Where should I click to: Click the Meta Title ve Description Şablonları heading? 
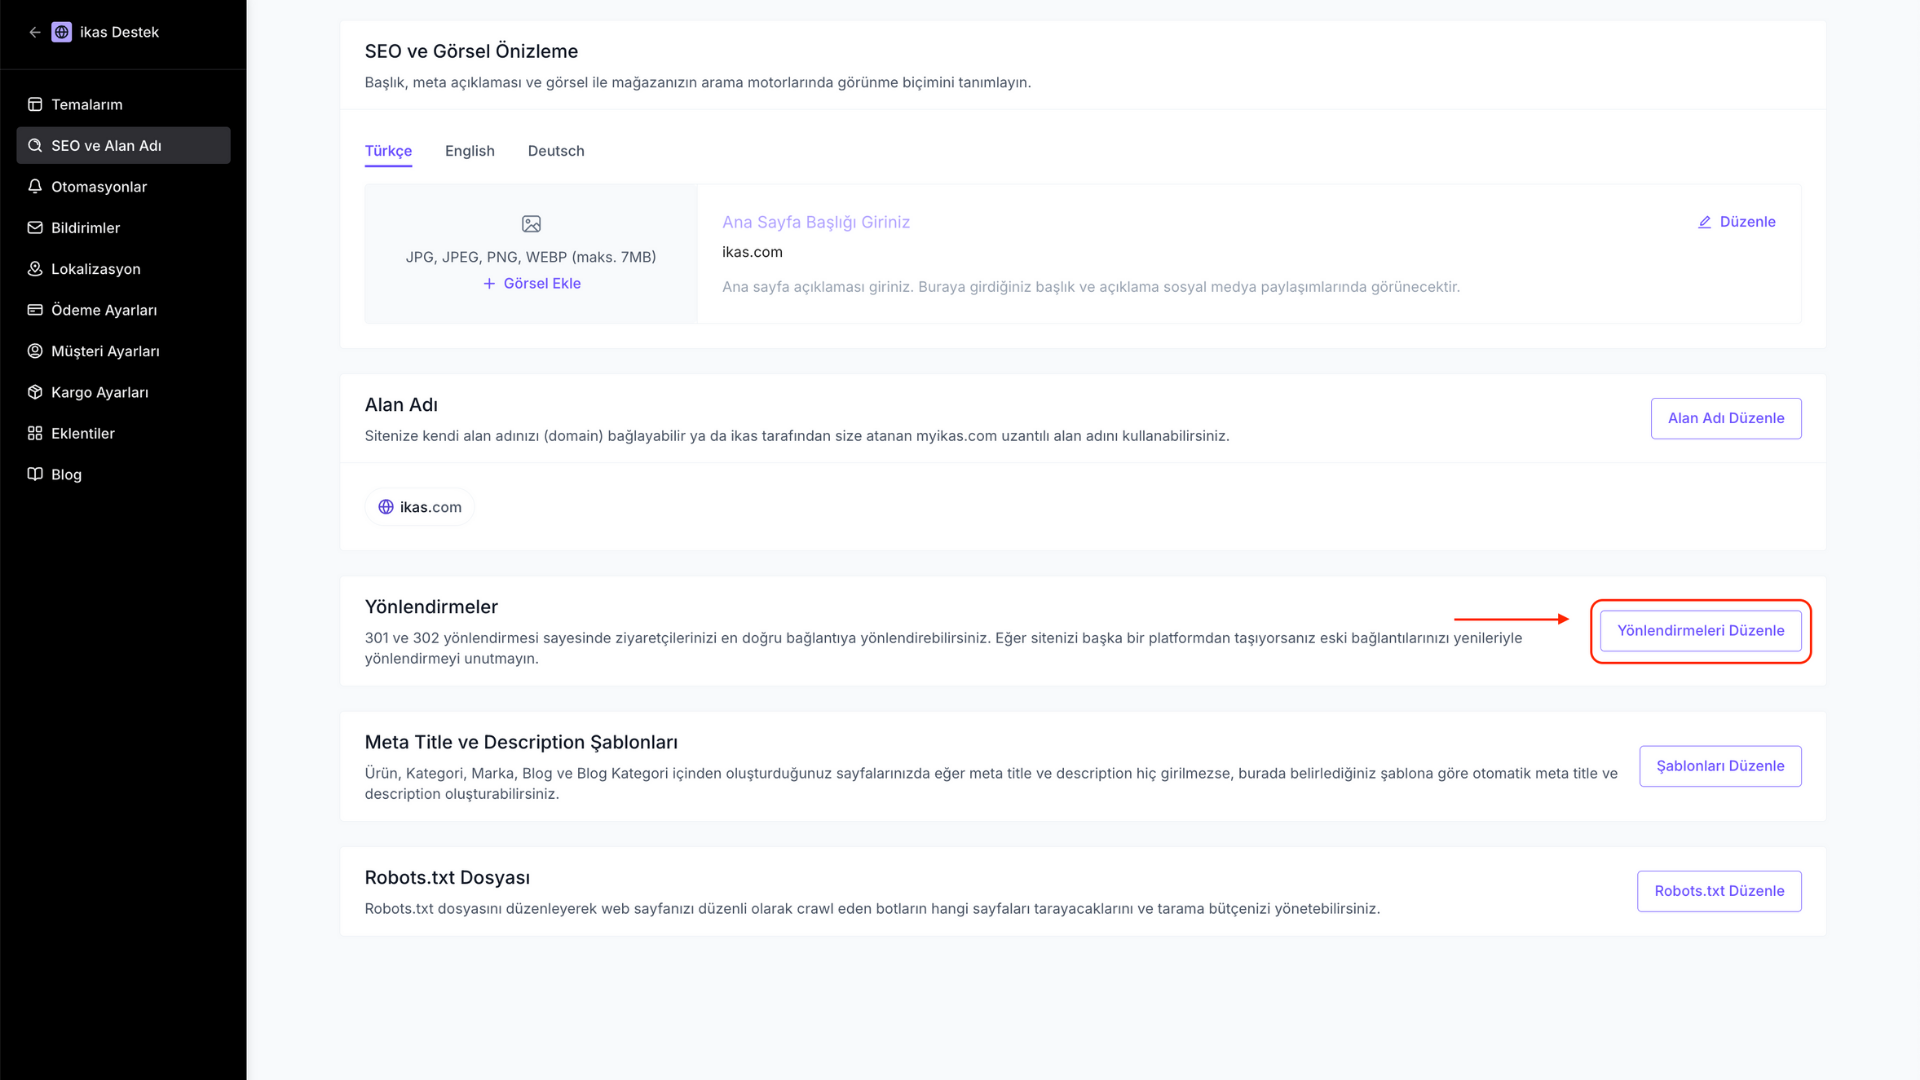521,742
